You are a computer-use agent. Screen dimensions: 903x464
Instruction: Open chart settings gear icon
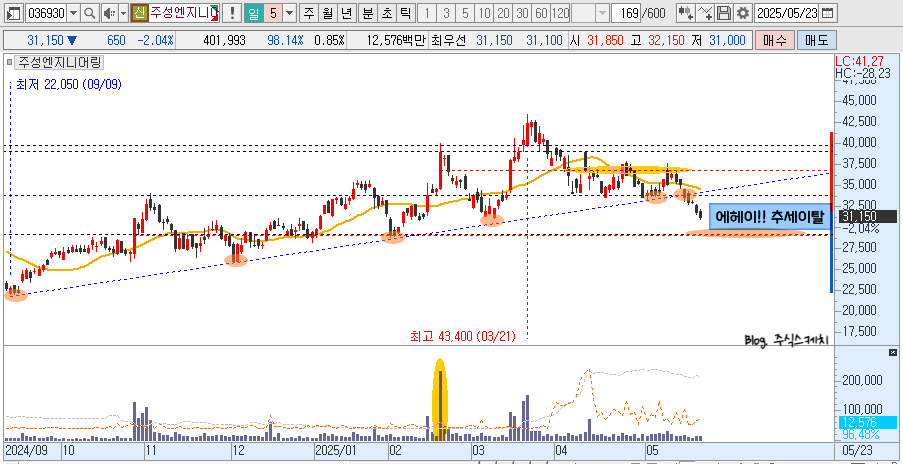coord(743,13)
